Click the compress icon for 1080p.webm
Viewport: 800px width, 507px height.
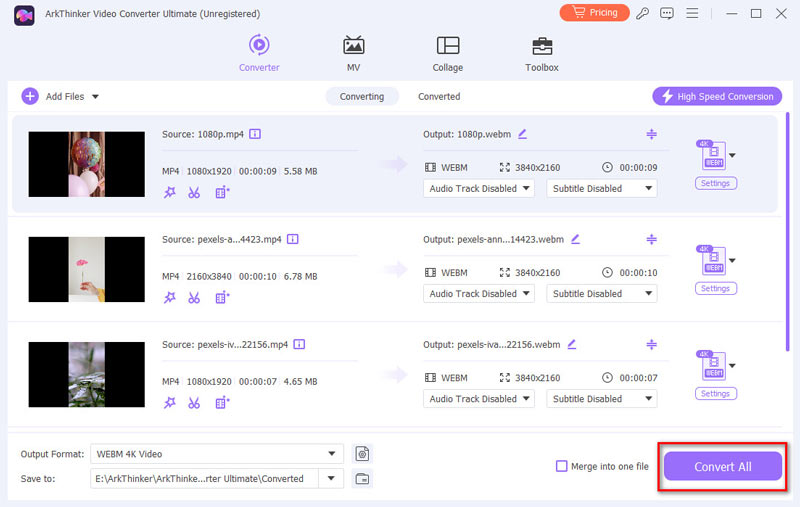[652, 134]
